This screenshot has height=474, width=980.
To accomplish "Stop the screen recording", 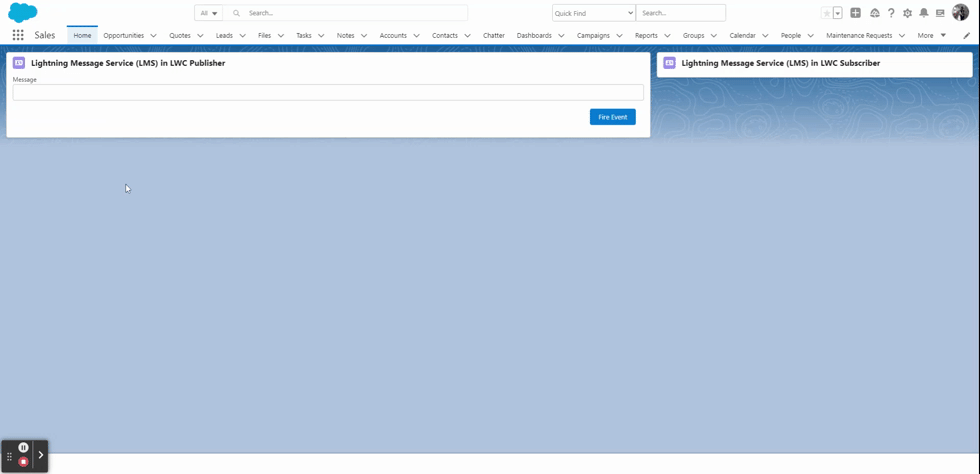I will tap(23, 461).
